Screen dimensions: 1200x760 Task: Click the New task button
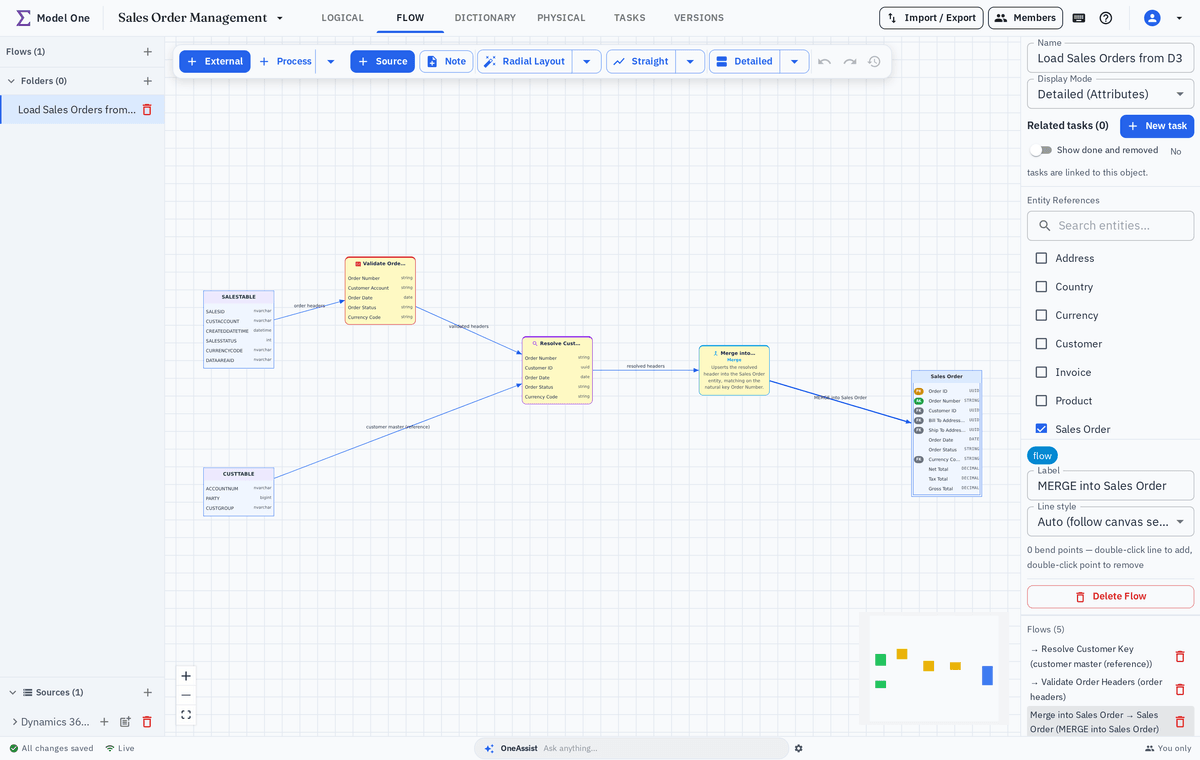[1157, 126]
